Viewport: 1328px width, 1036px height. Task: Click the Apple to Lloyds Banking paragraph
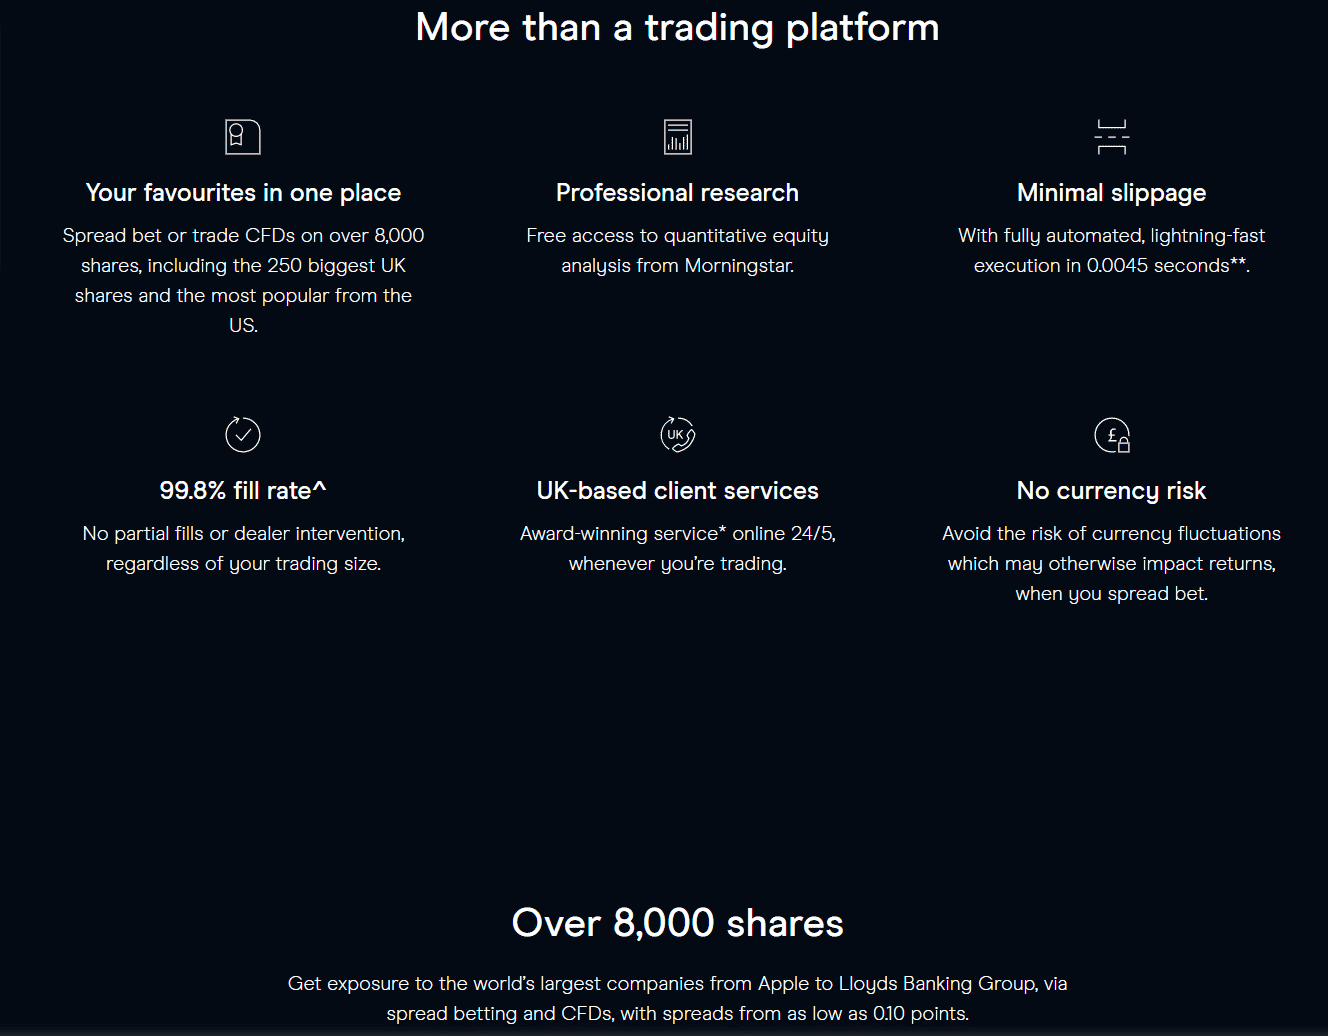coord(678,998)
